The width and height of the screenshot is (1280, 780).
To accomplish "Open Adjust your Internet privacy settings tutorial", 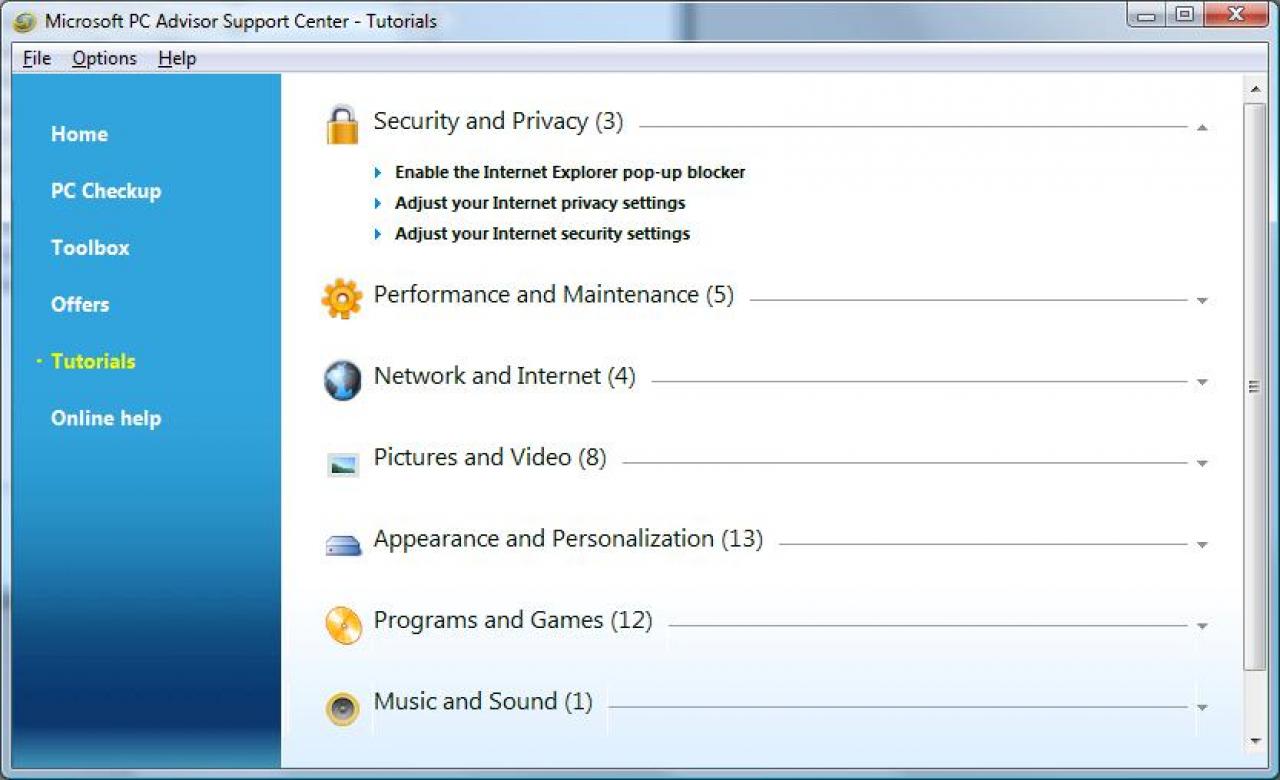I will [540, 203].
